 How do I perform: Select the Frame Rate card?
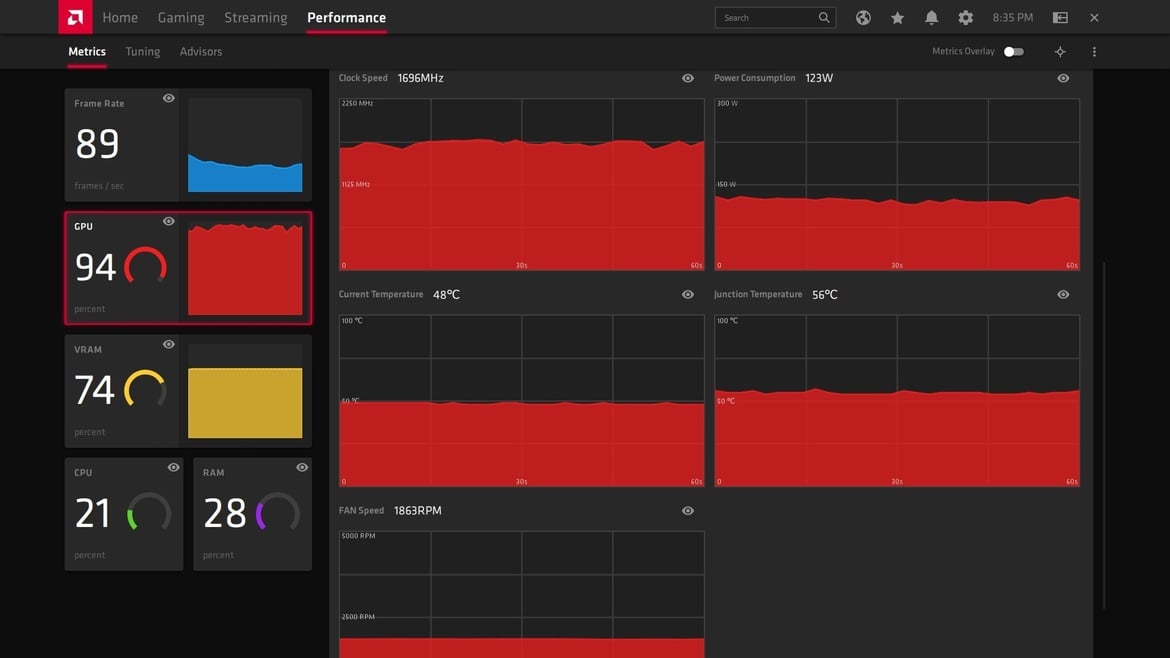[188, 145]
